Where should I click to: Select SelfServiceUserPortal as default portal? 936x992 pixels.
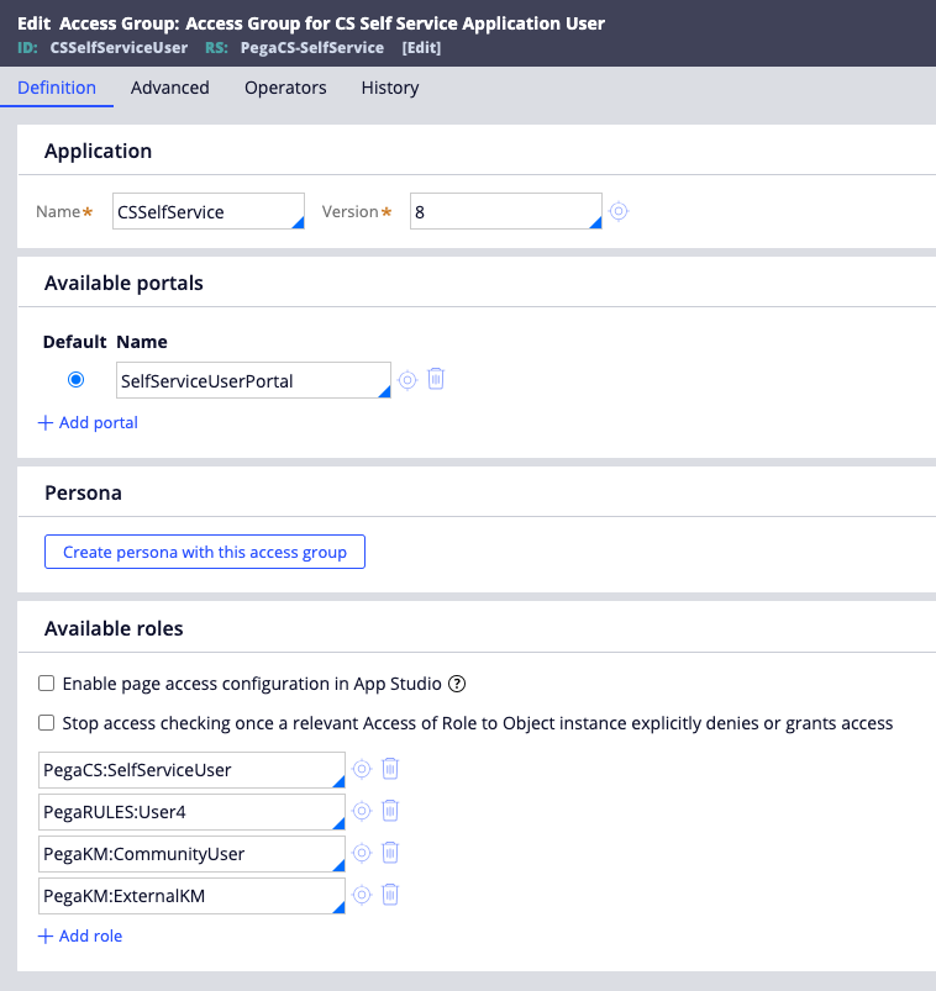click(76, 380)
